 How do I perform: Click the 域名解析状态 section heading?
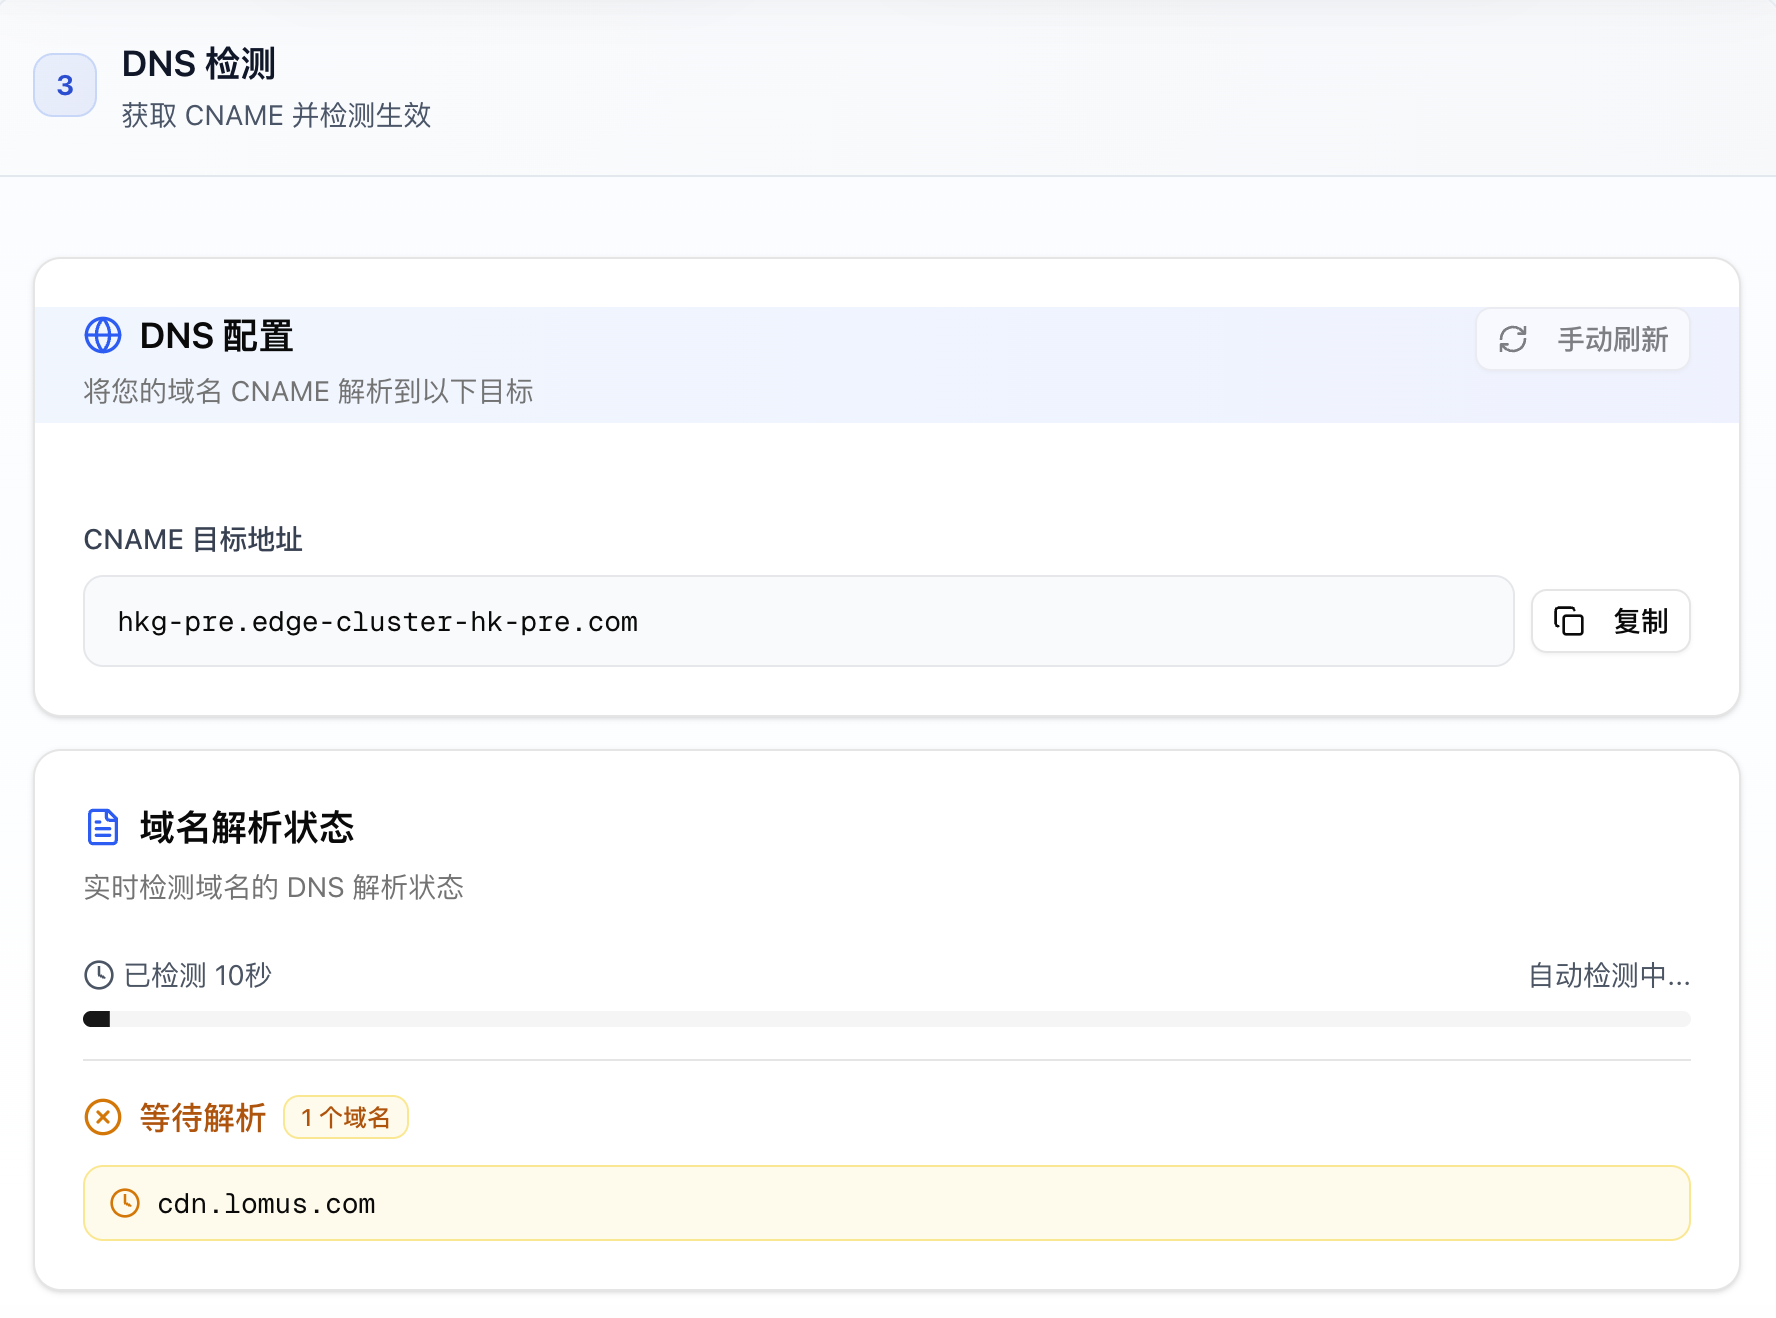tap(247, 827)
